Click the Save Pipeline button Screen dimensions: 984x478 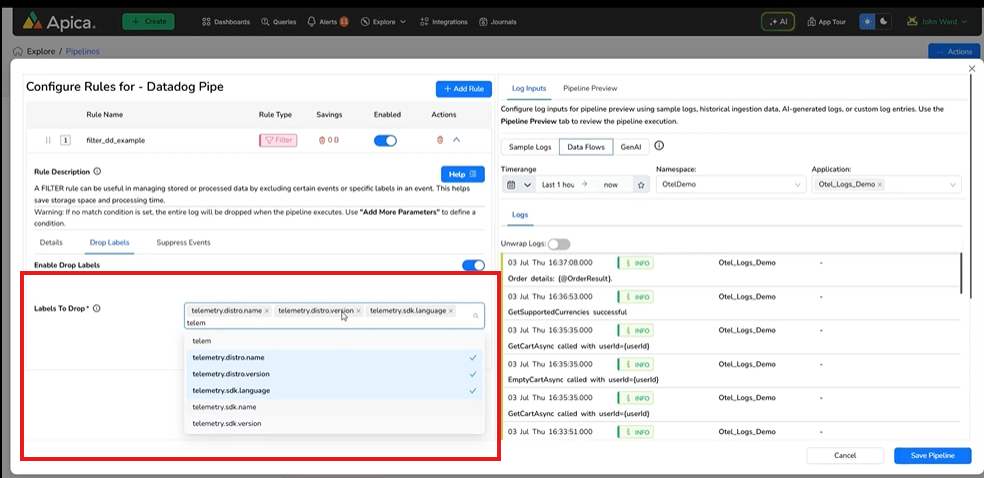tap(931, 455)
